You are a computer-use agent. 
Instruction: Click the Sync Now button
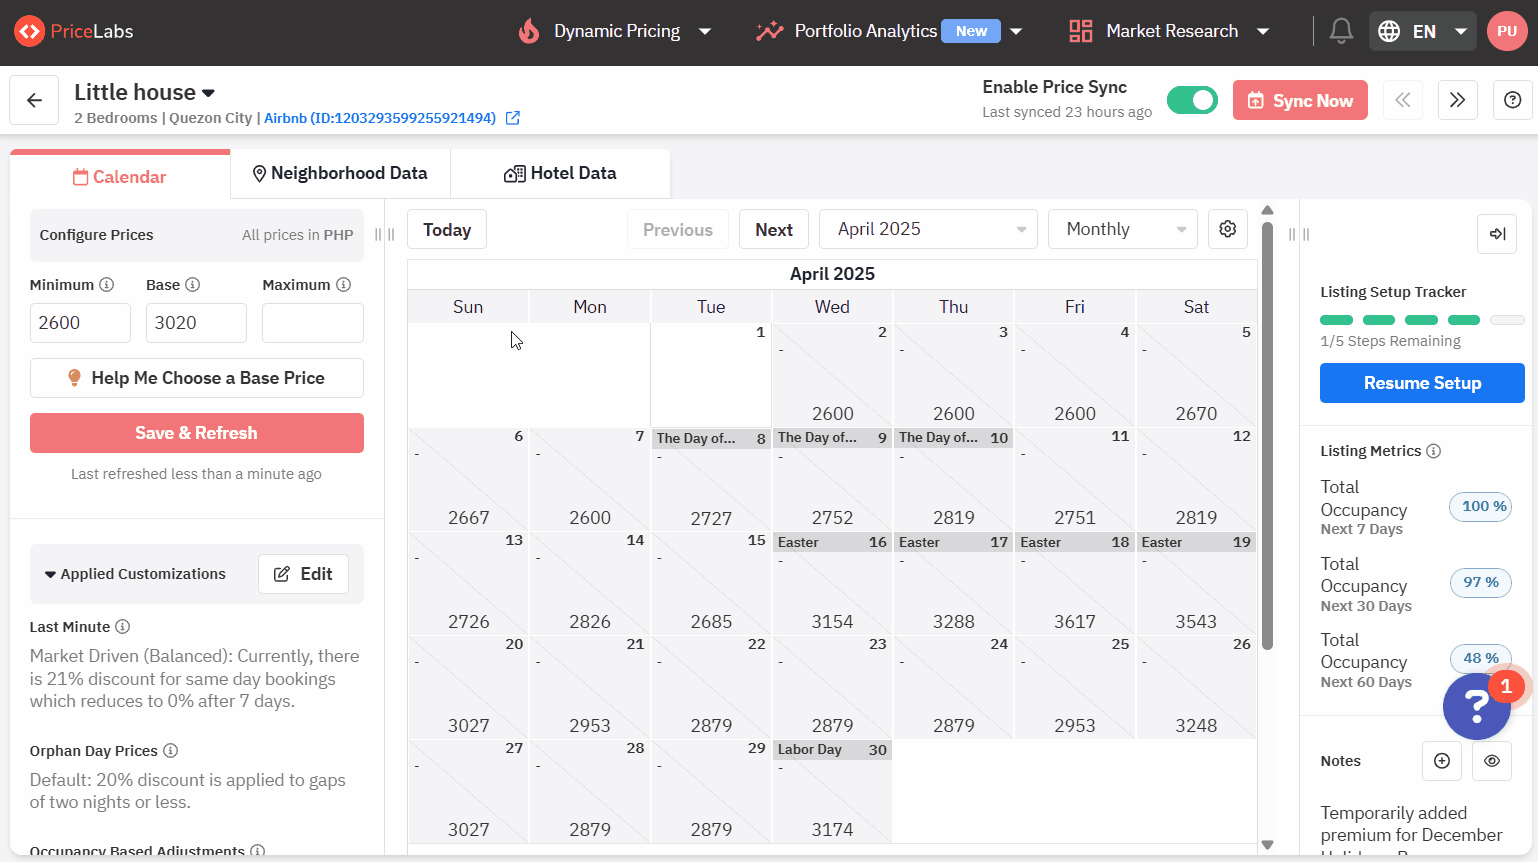tap(1300, 100)
